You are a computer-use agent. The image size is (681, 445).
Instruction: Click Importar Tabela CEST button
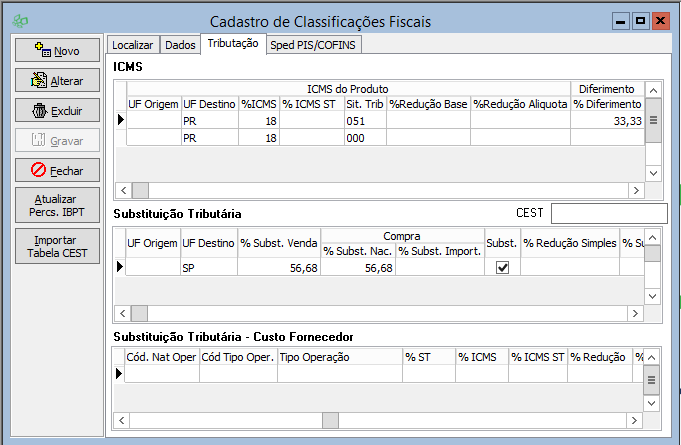pos(57,247)
